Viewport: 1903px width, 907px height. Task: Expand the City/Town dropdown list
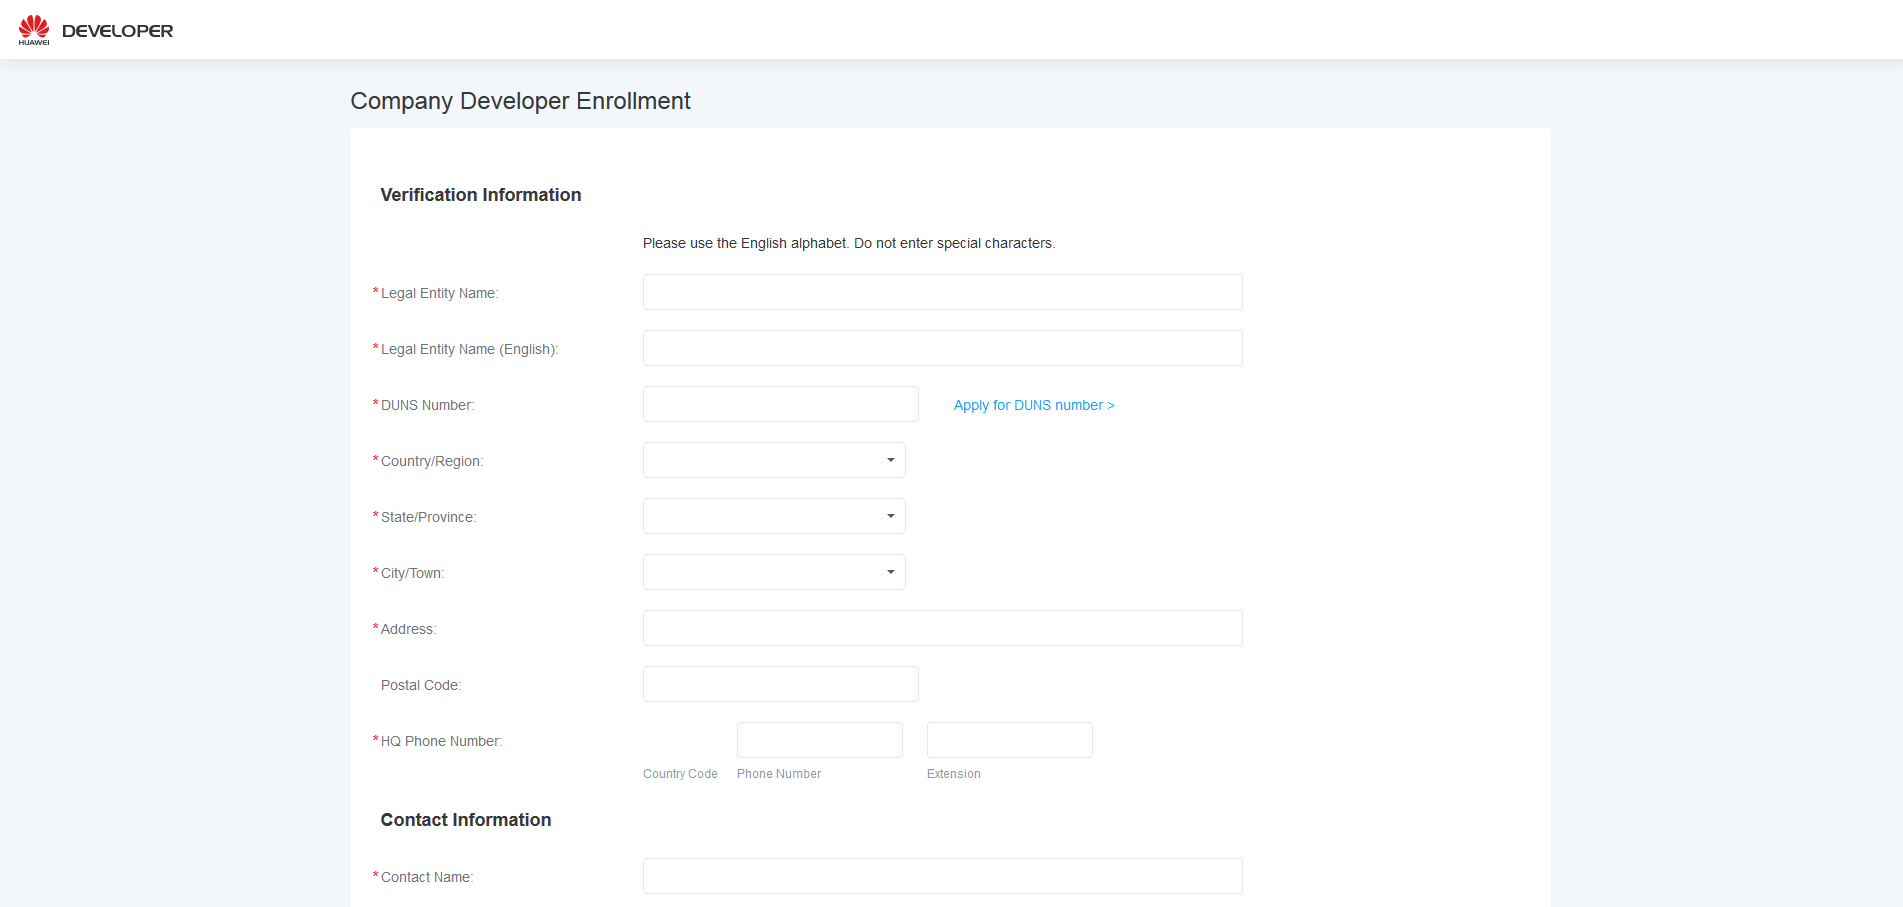click(774, 572)
